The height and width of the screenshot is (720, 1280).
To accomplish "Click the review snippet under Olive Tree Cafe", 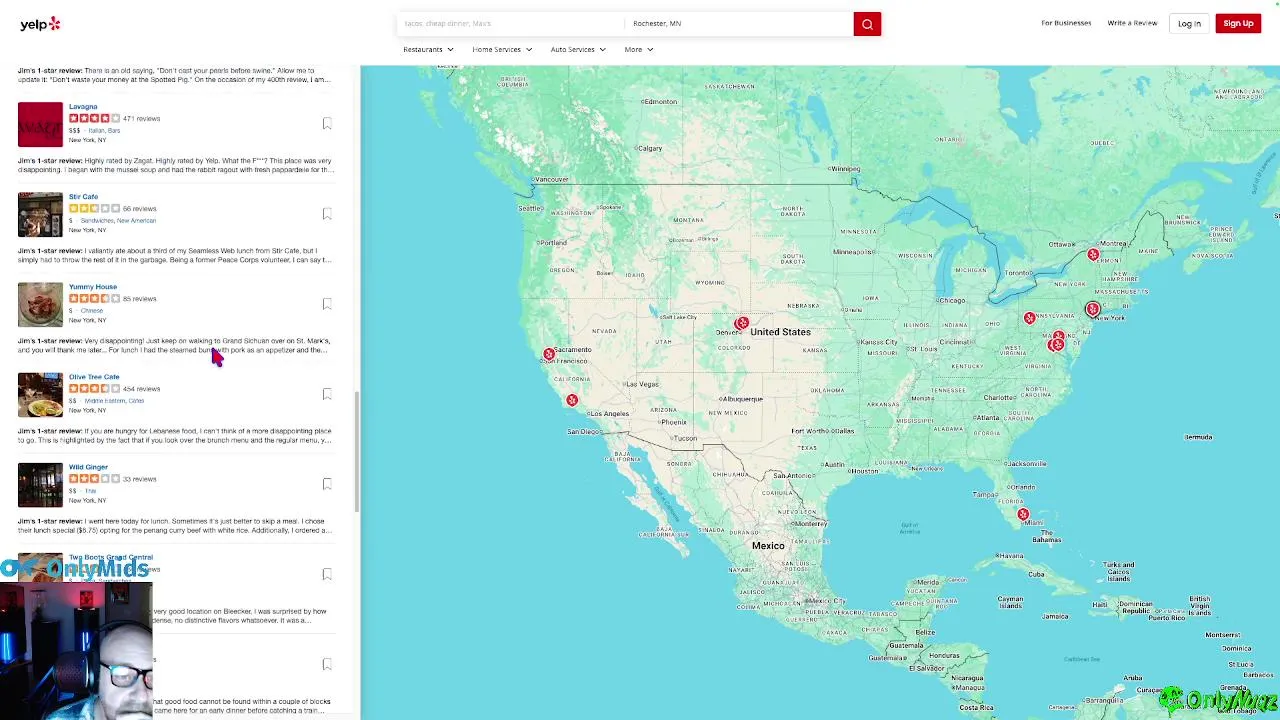I will pyautogui.click(x=175, y=435).
